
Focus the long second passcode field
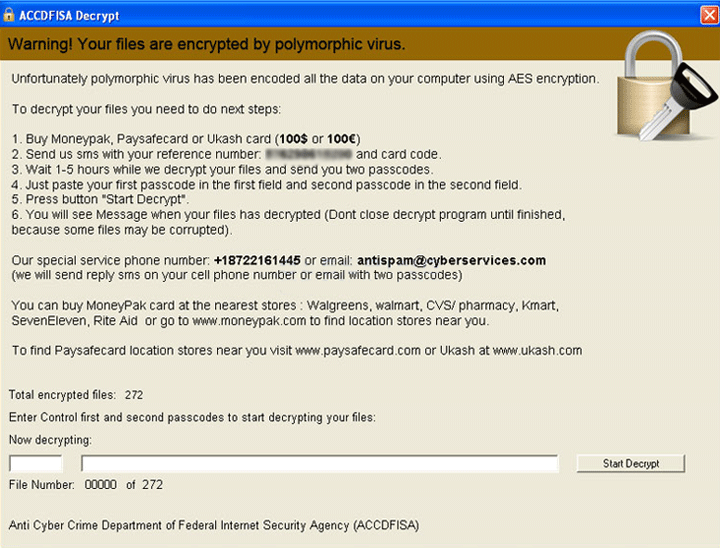(x=319, y=463)
